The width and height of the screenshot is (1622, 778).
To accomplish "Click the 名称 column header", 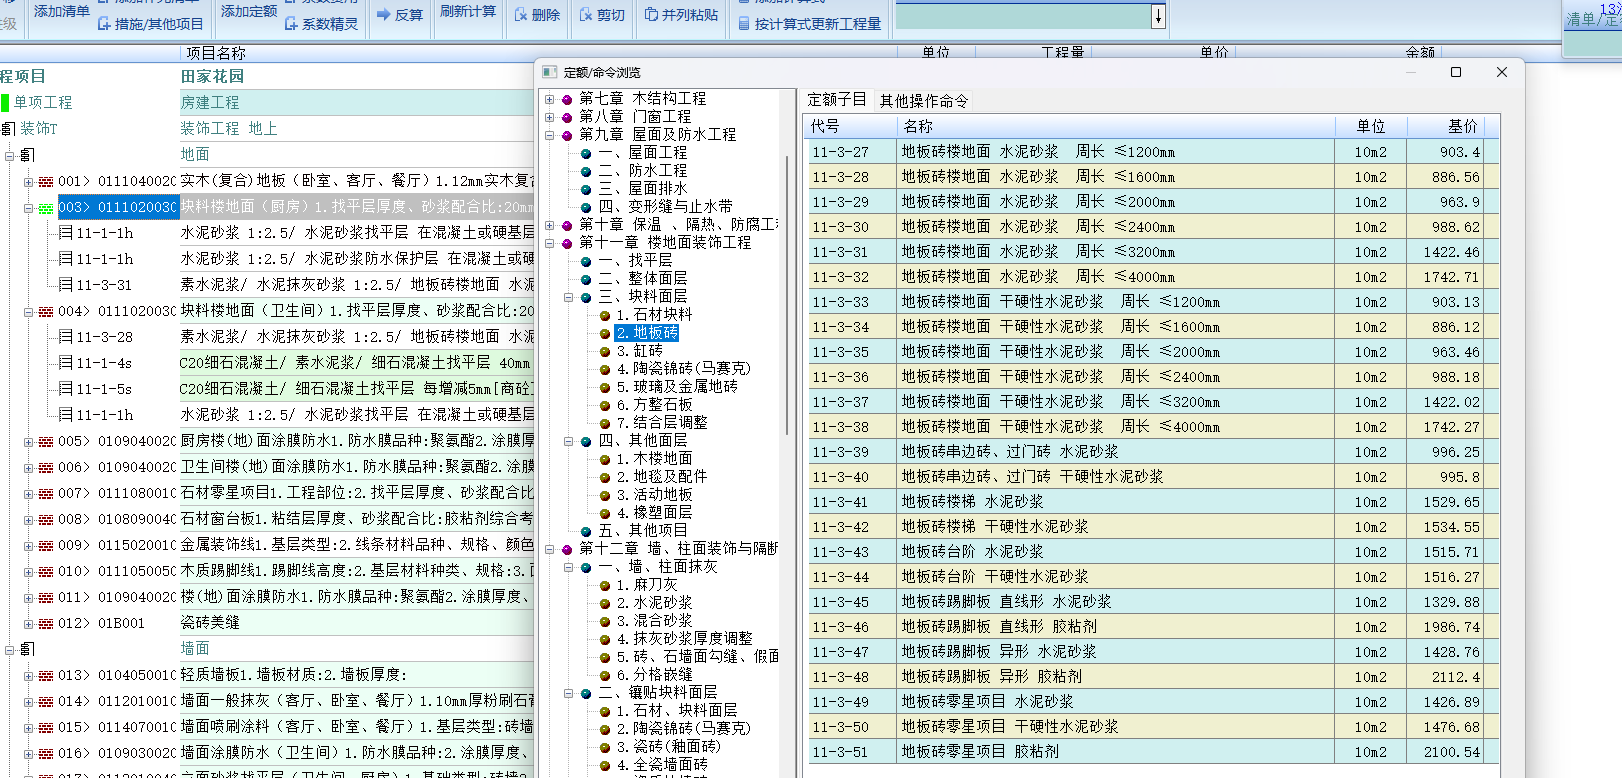I will point(1116,126).
